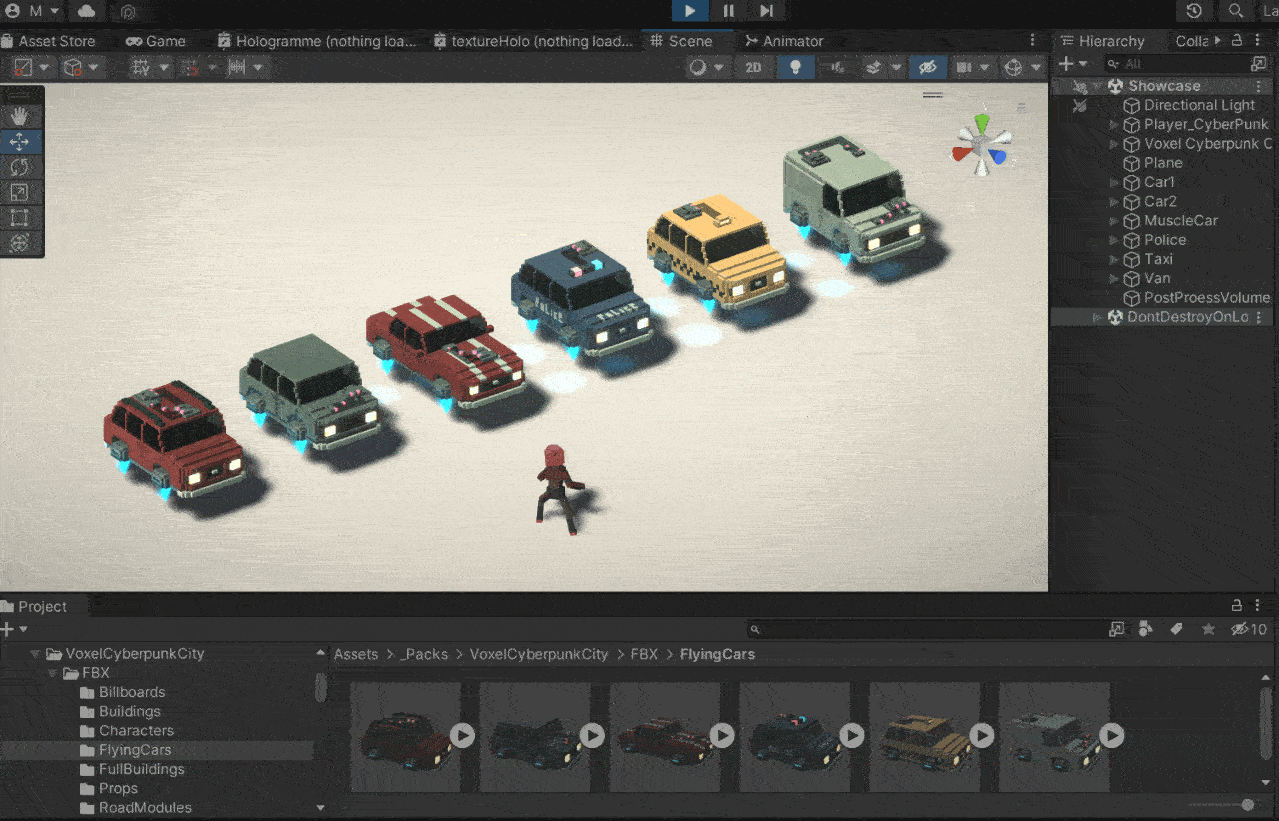Click the VoxelCyberpunkCity breadcrumb link
The height and width of the screenshot is (821, 1279).
(538, 654)
